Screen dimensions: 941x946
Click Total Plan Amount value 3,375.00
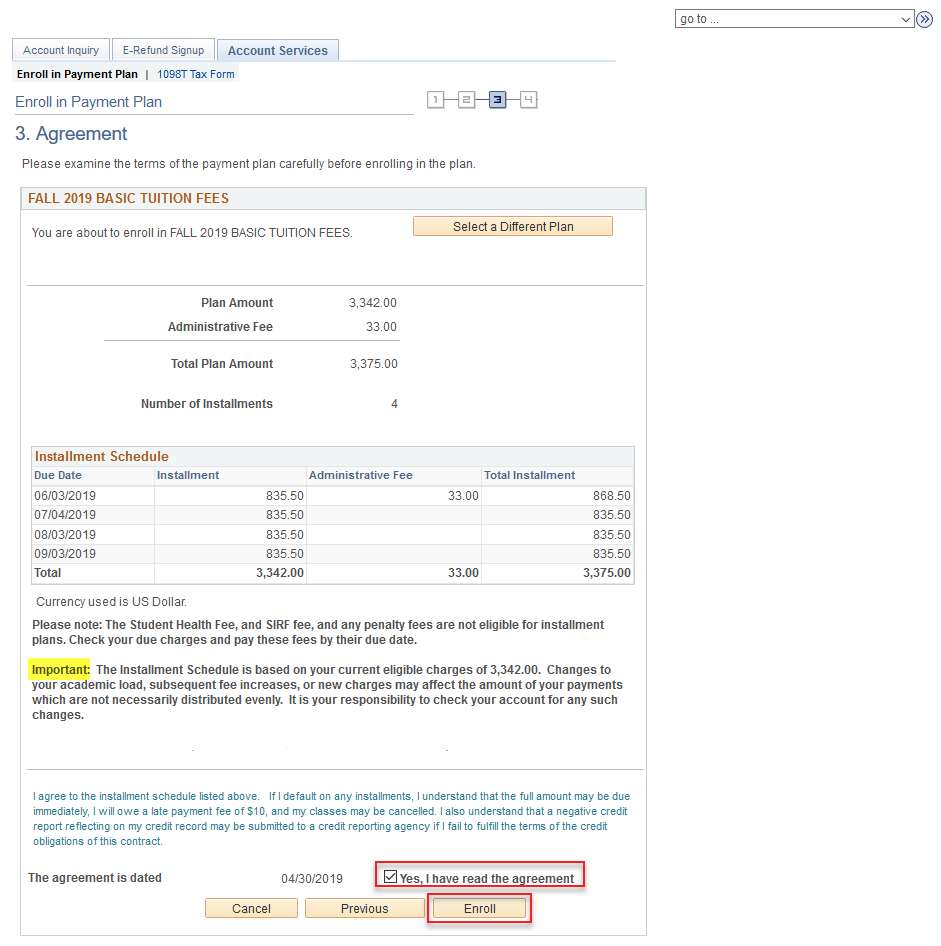374,364
